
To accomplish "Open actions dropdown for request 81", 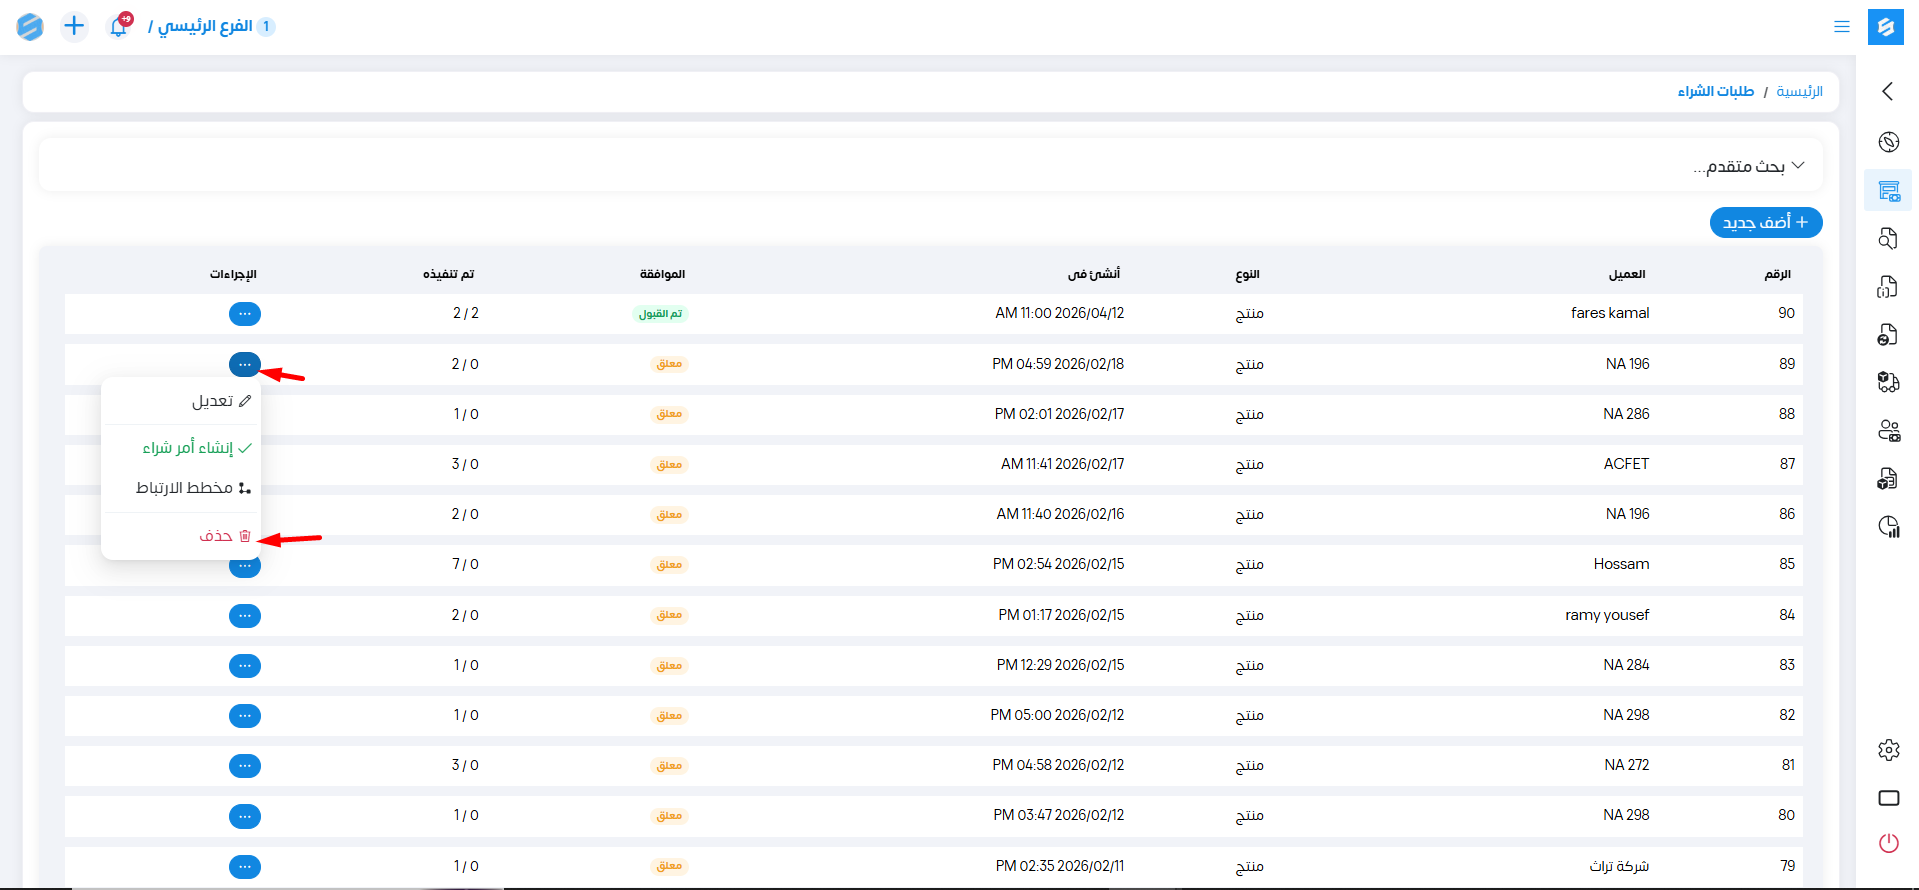I will (245, 766).
